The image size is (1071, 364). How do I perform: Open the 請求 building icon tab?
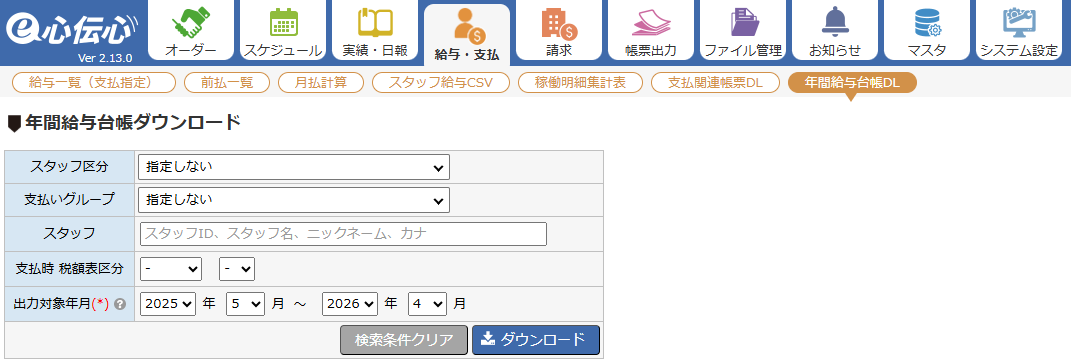[x=559, y=30]
